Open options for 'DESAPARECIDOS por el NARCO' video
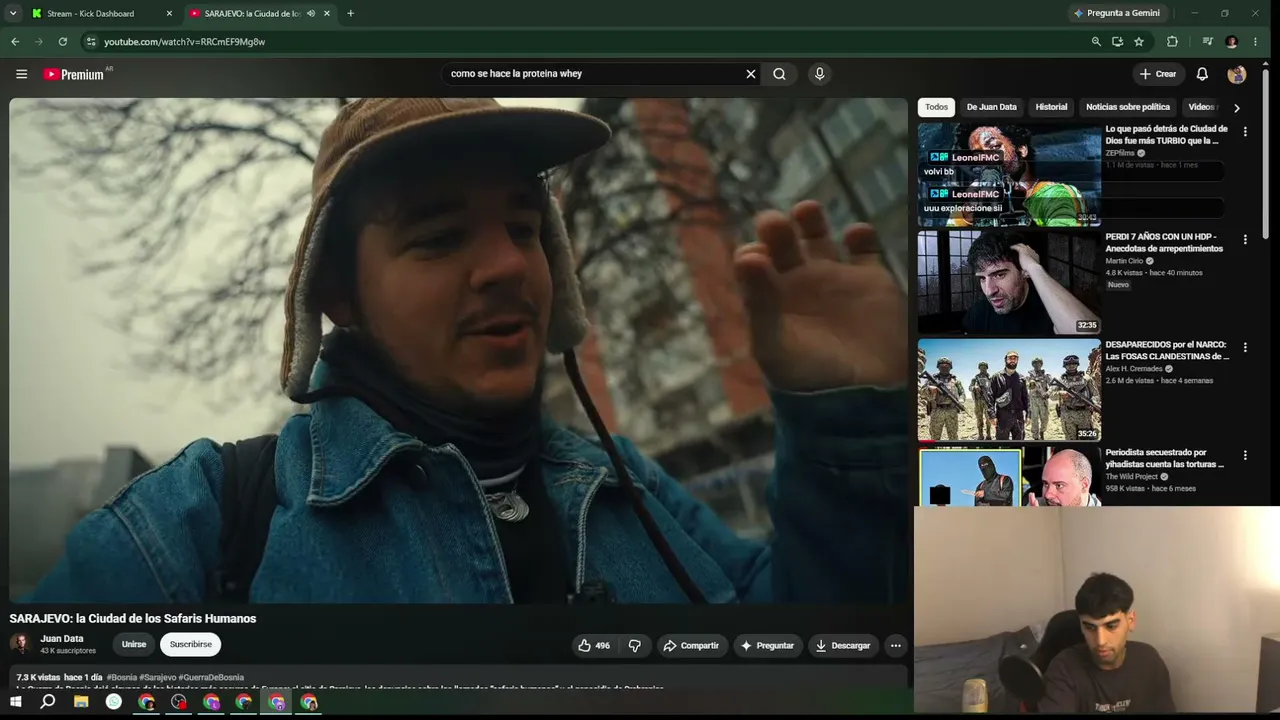This screenshot has width=1280, height=720. point(1245,348)
